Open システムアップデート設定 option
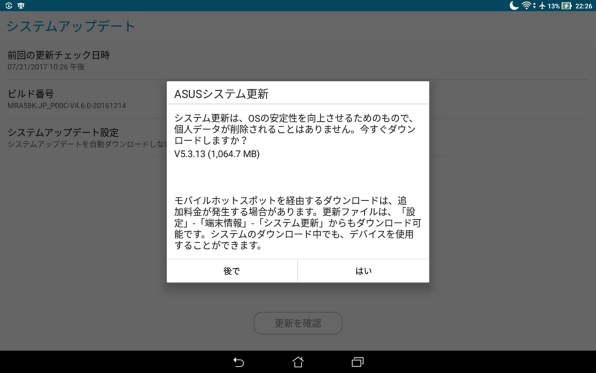Viewport: 596px width, 373px height. click(298, 137)
